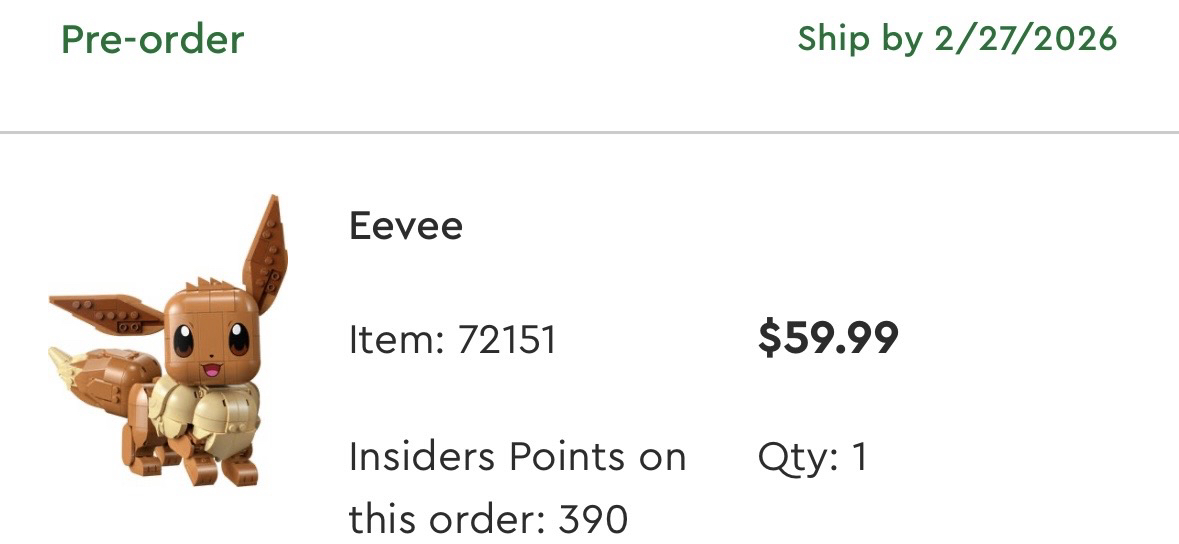Click the Qty: 1 quantity text
The height and width of the screenshot is (544, 1179).
(813, 457)
